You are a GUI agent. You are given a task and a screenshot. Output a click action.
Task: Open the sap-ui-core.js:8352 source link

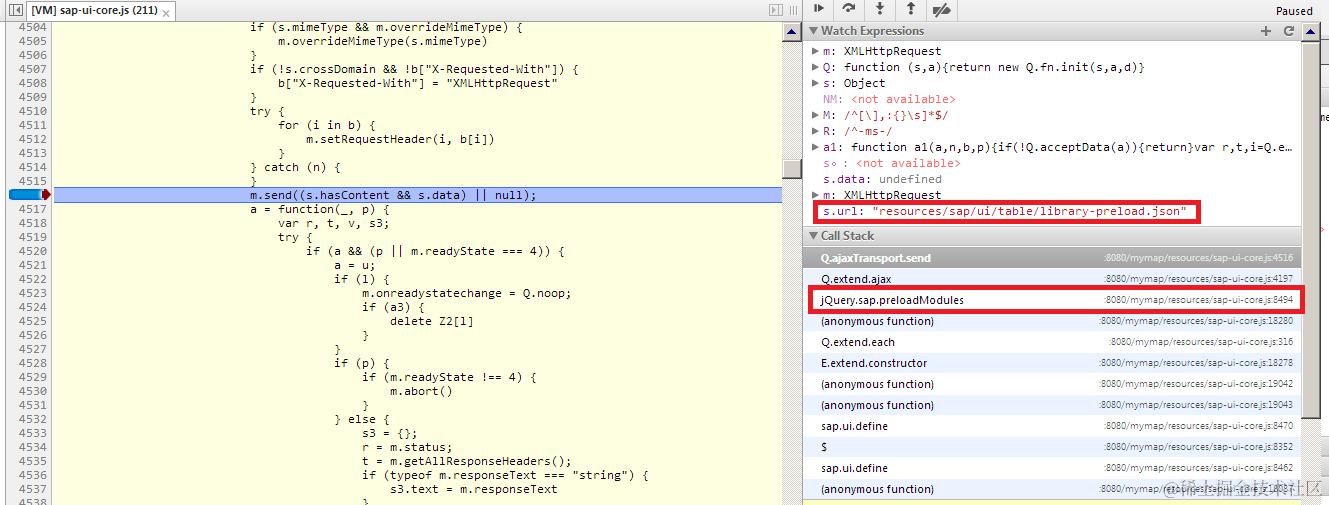[x=1200, y=447]
